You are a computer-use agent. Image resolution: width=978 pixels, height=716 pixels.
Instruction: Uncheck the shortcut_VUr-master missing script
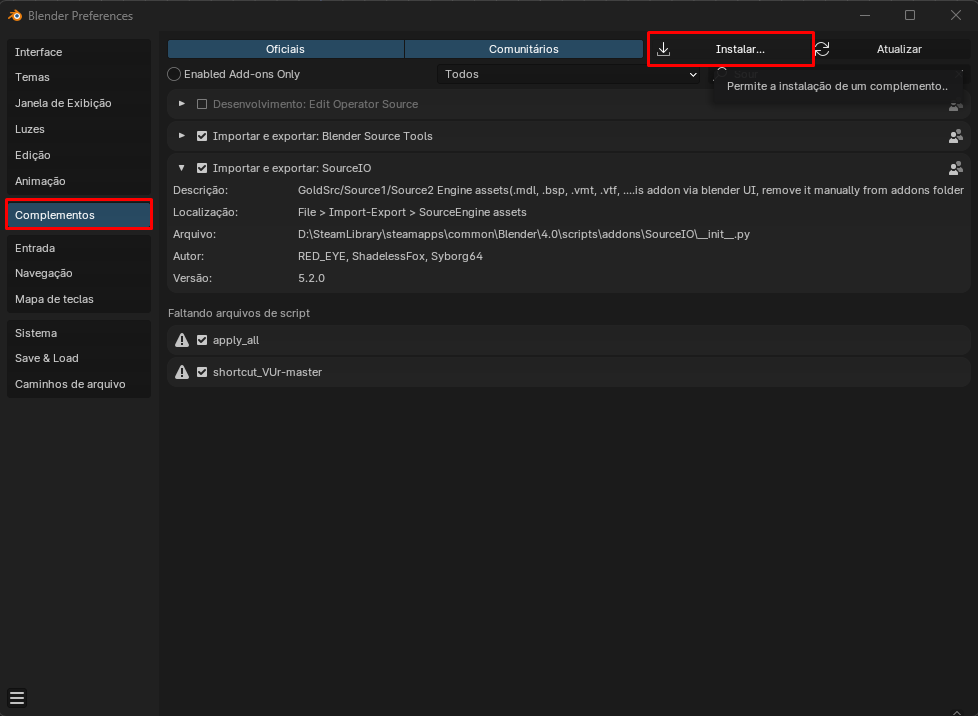202,372
